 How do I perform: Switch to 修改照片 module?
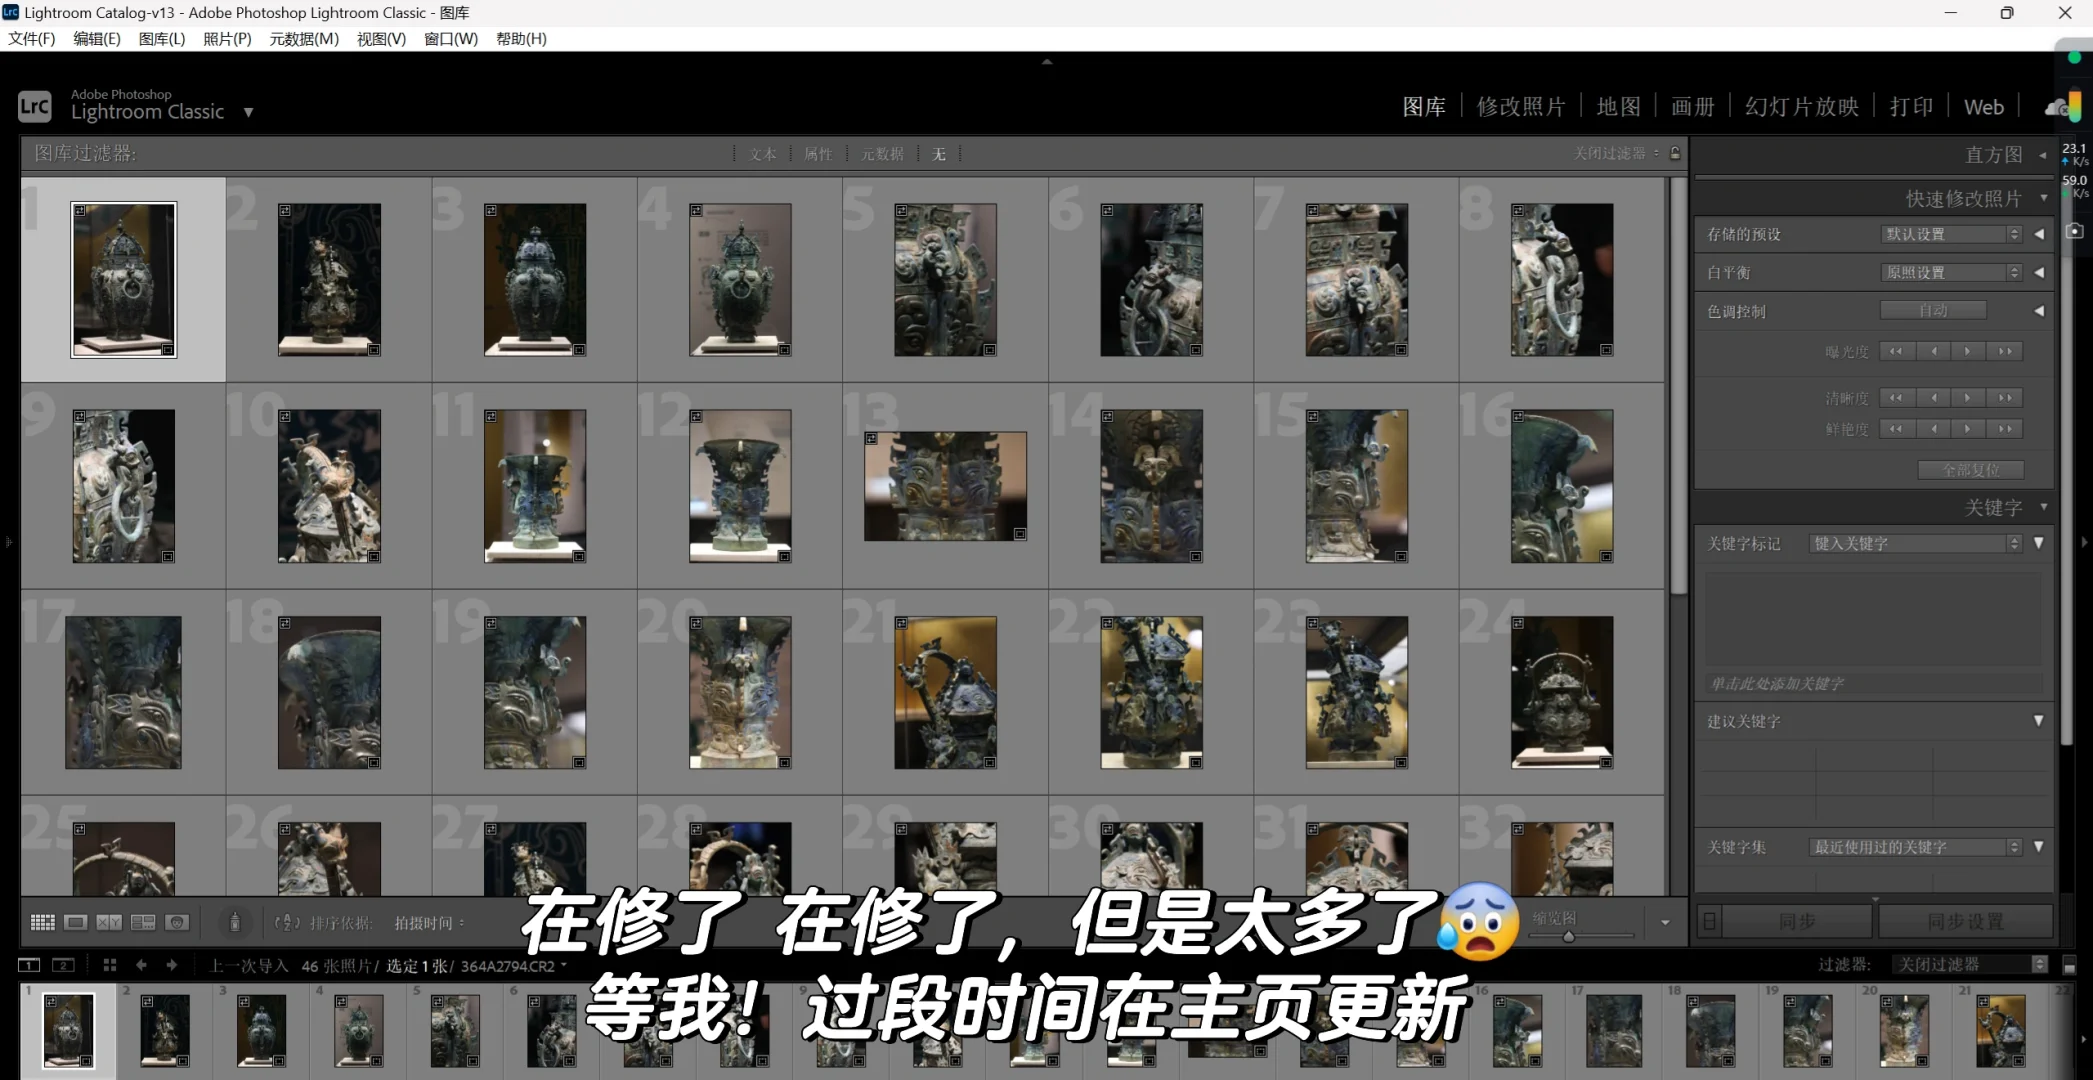[x=1521, y=107]
